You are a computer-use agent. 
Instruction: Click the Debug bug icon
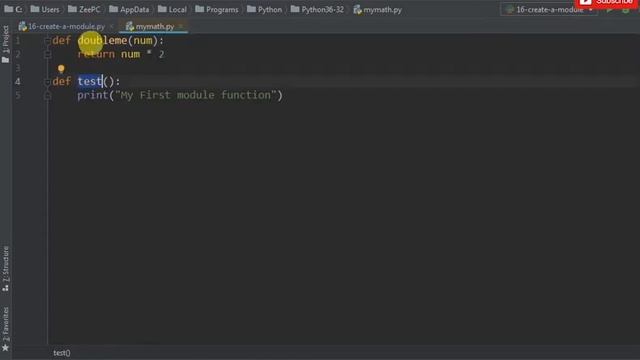coord(626,9)
